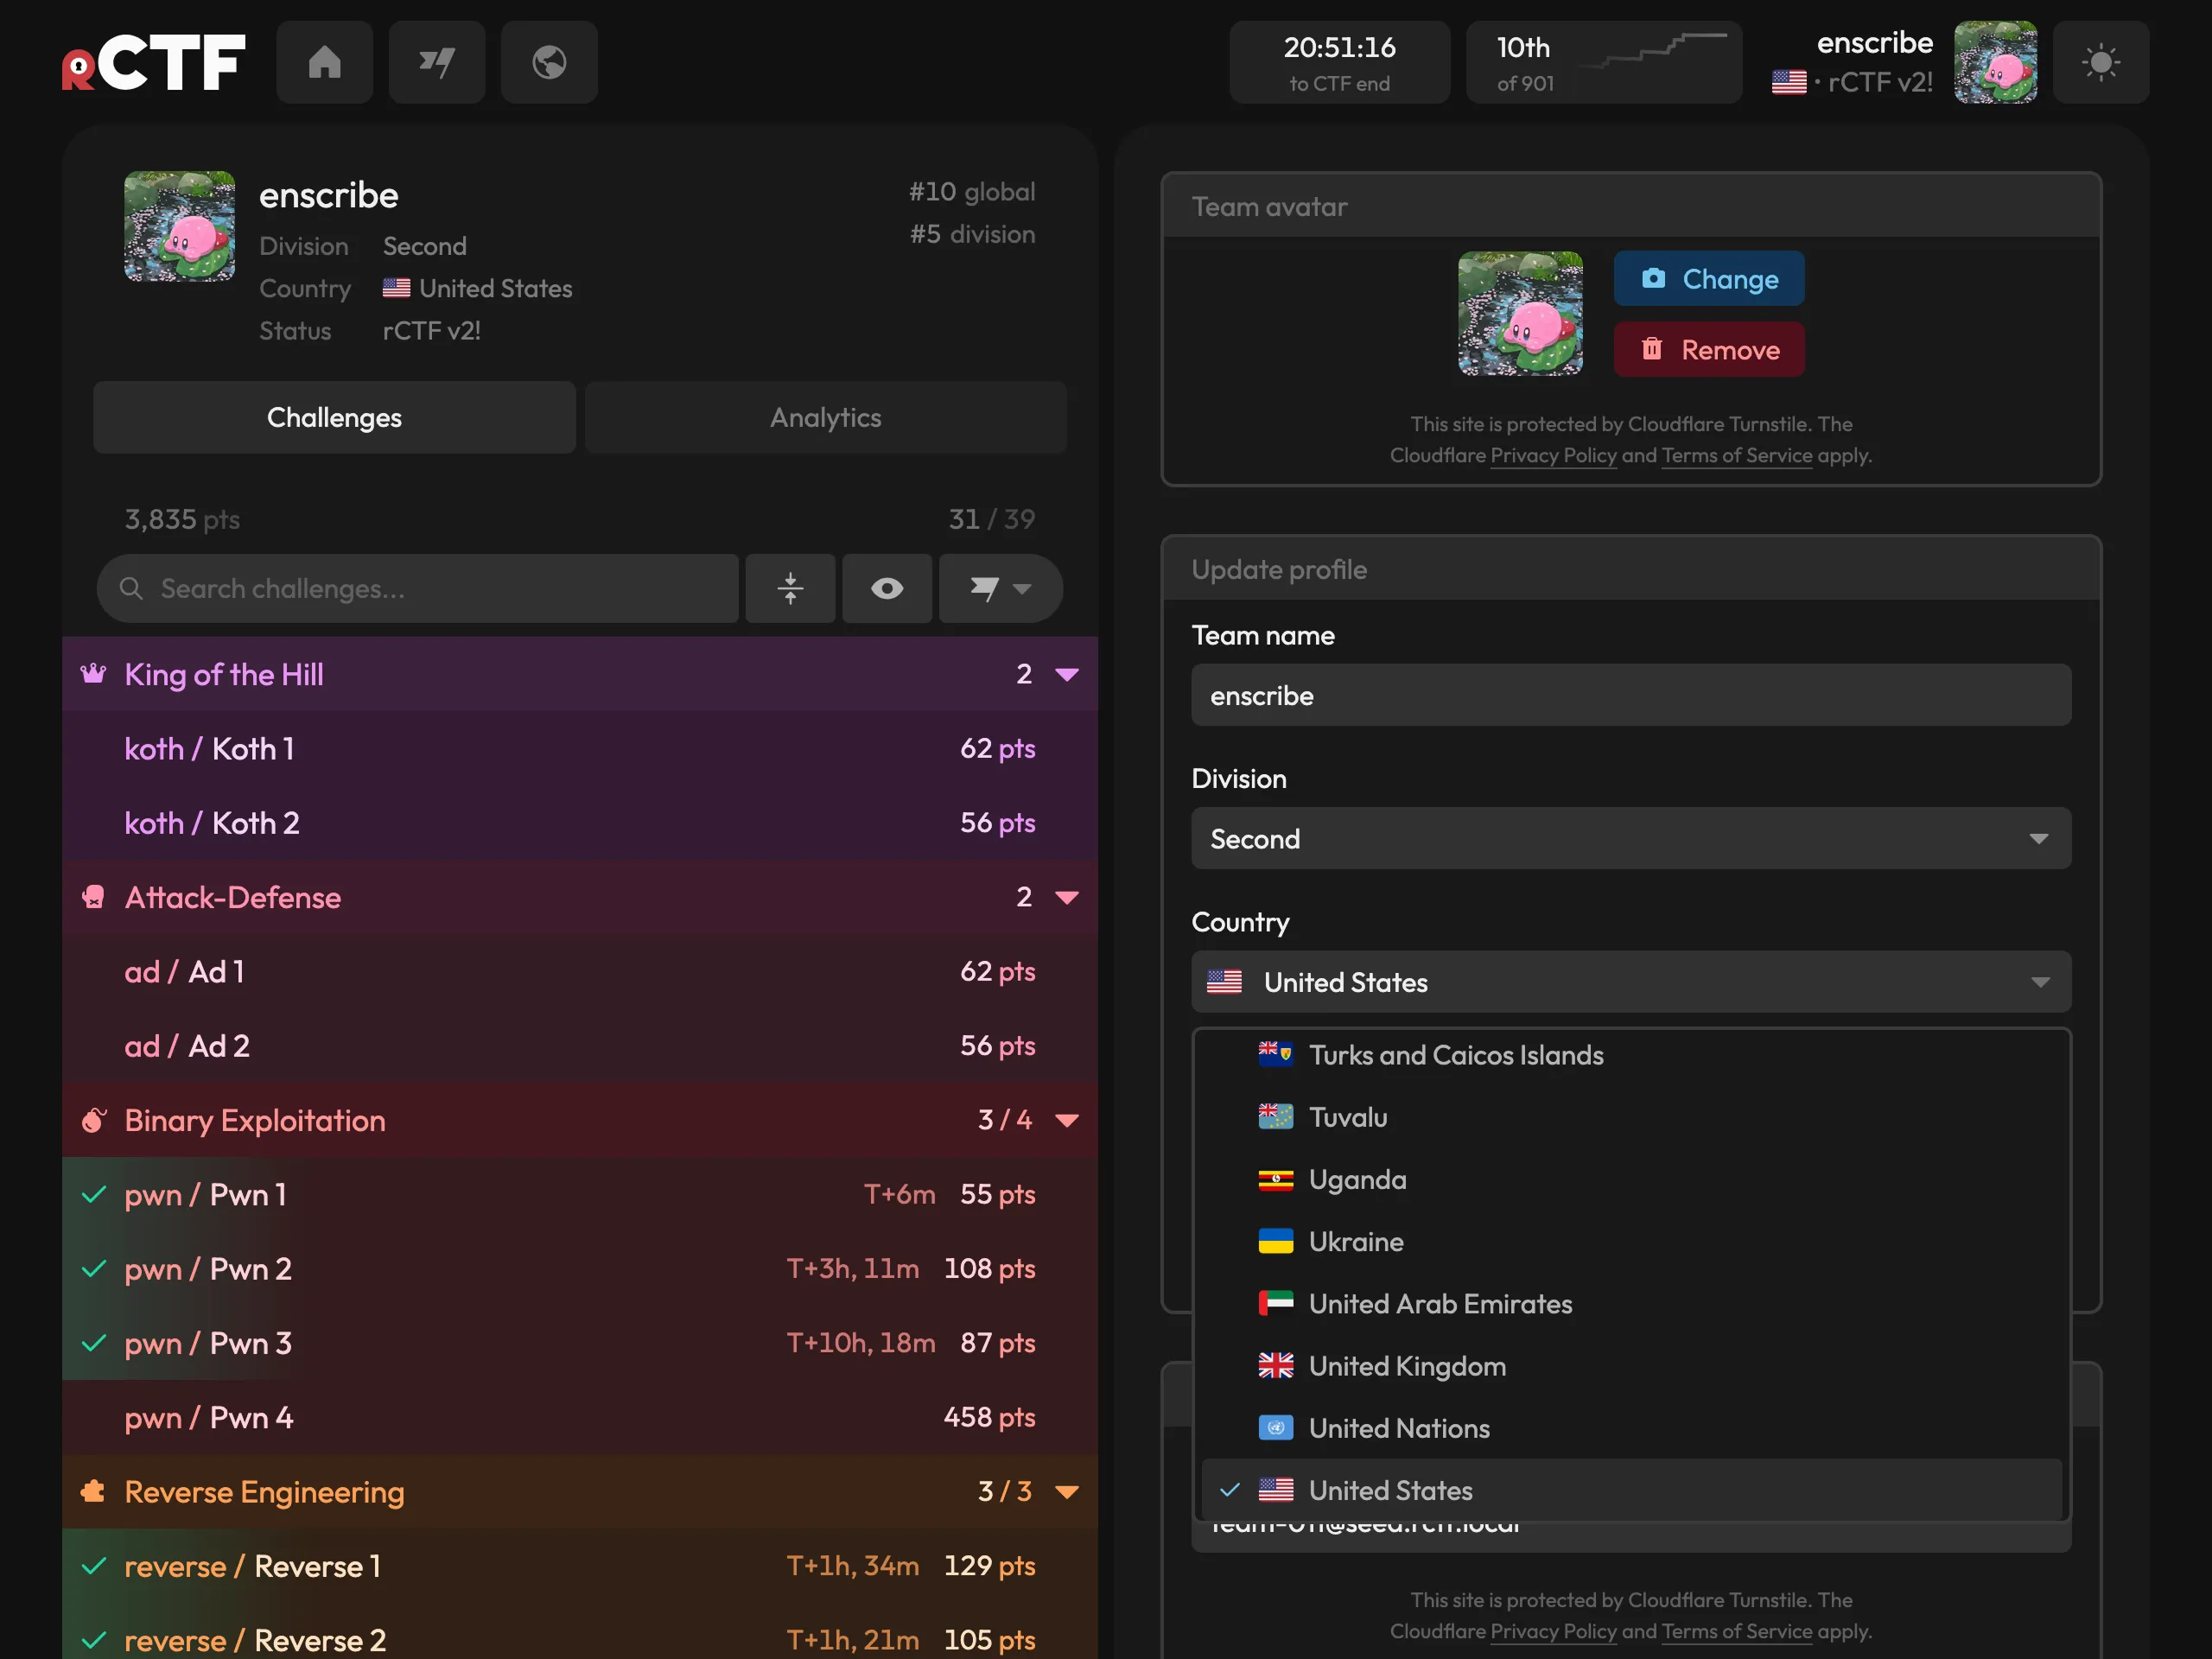Click the Reverse Engineering puzzle icon
This screenshot has width=2212, height=1659.
tap(93, 1492)
